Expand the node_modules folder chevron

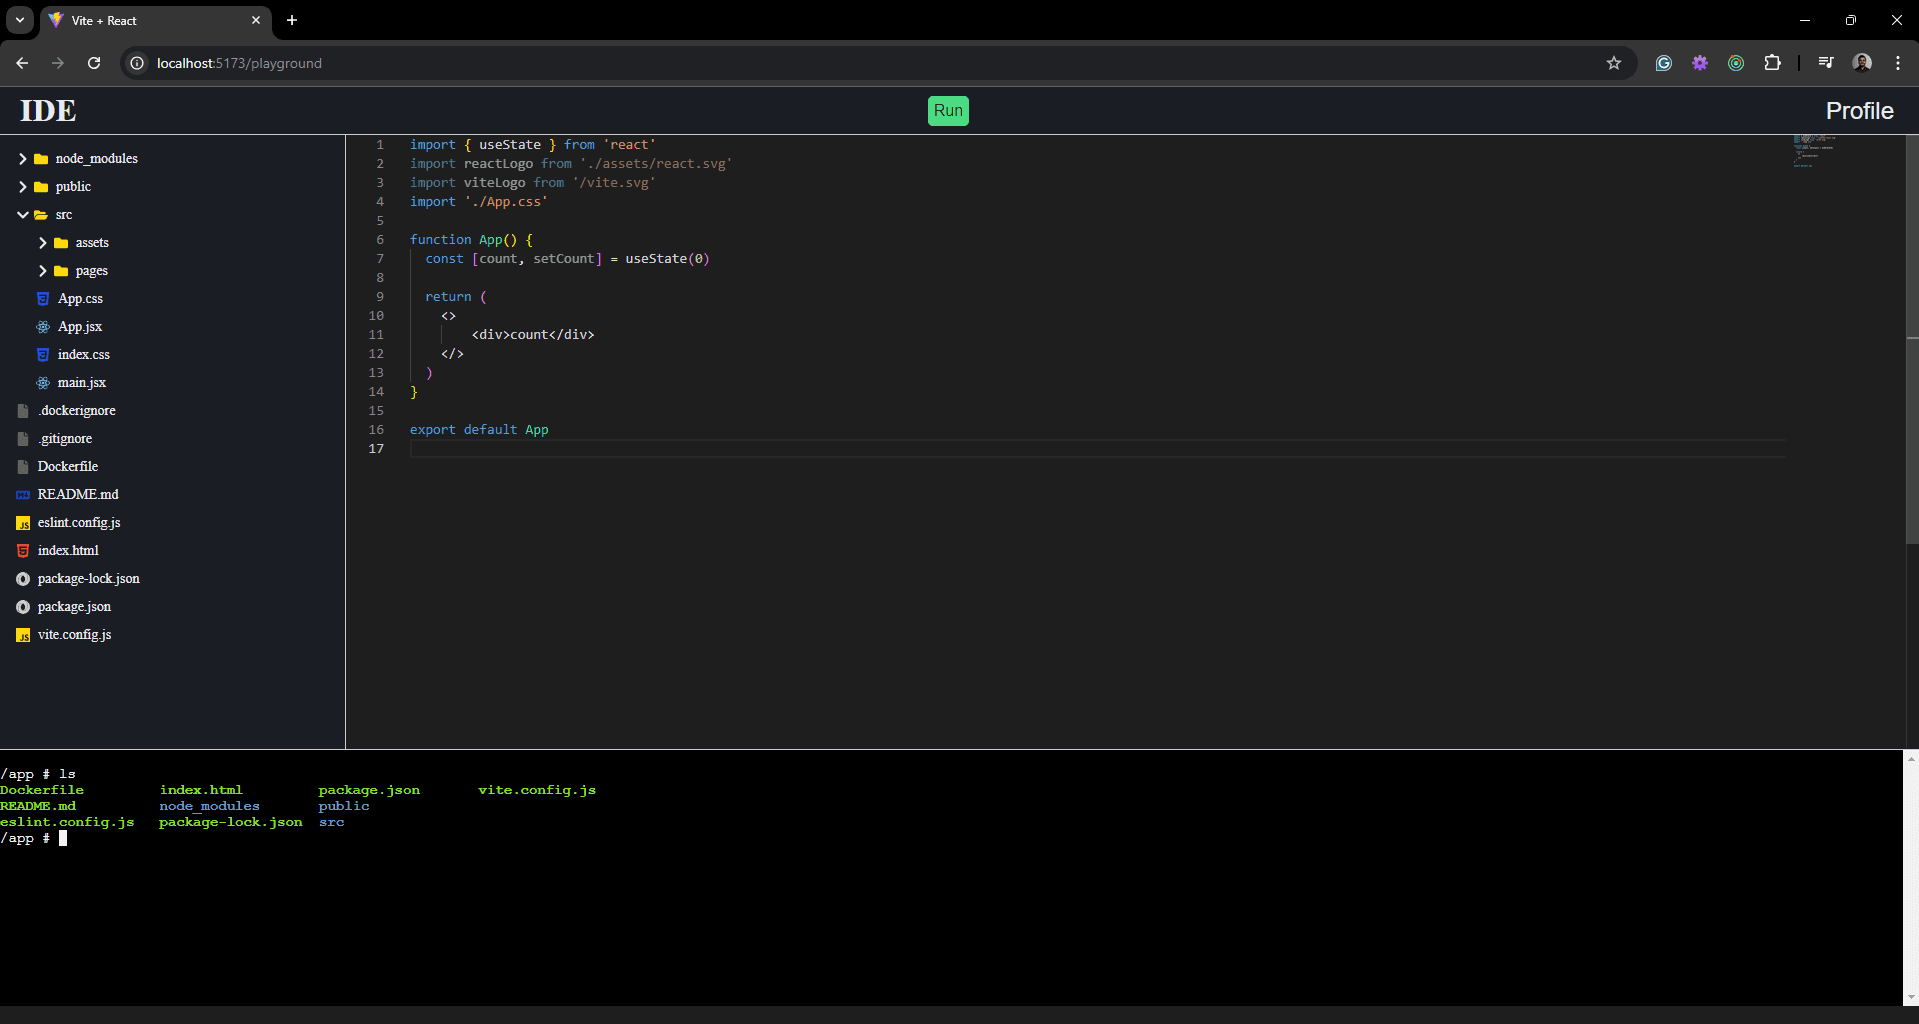click(22, 159)
